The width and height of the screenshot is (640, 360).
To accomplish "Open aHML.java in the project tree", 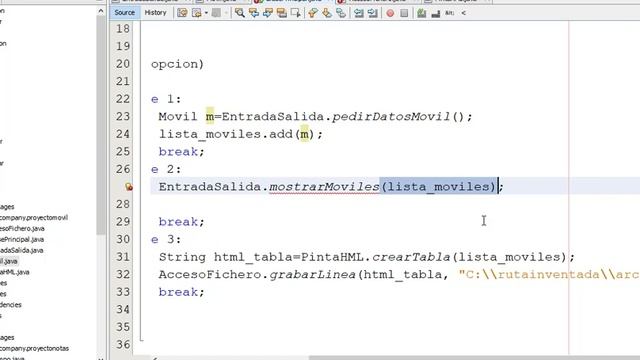I will (x=15, y=272).
